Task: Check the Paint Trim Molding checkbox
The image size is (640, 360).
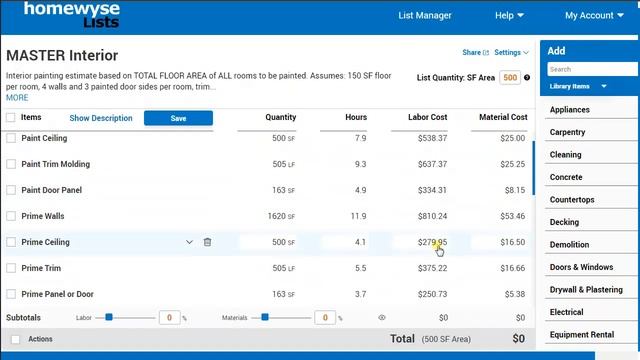Action: pos(11,164)
